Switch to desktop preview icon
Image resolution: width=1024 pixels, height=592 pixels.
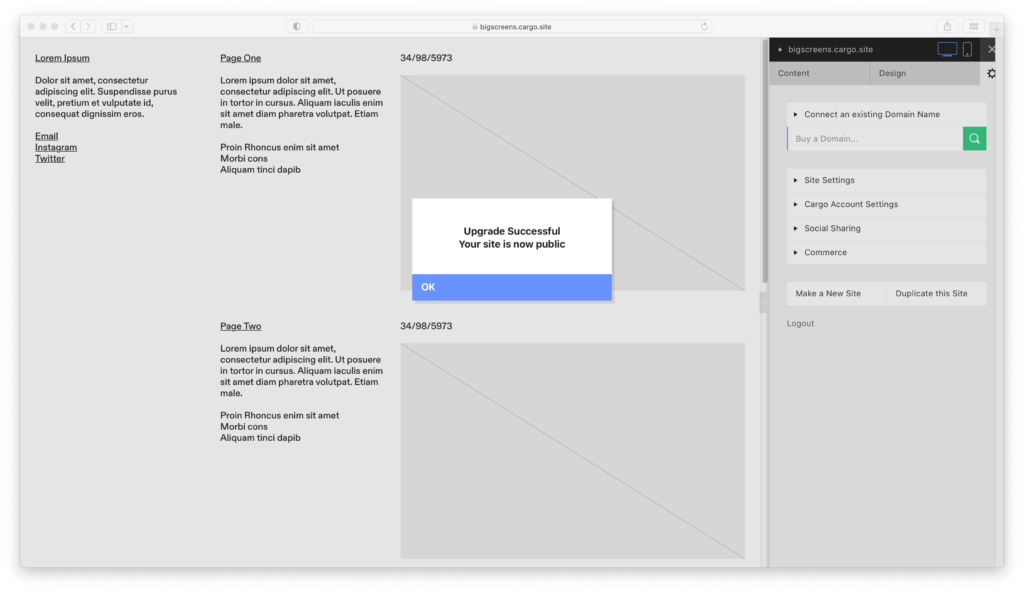coord(946,49)
